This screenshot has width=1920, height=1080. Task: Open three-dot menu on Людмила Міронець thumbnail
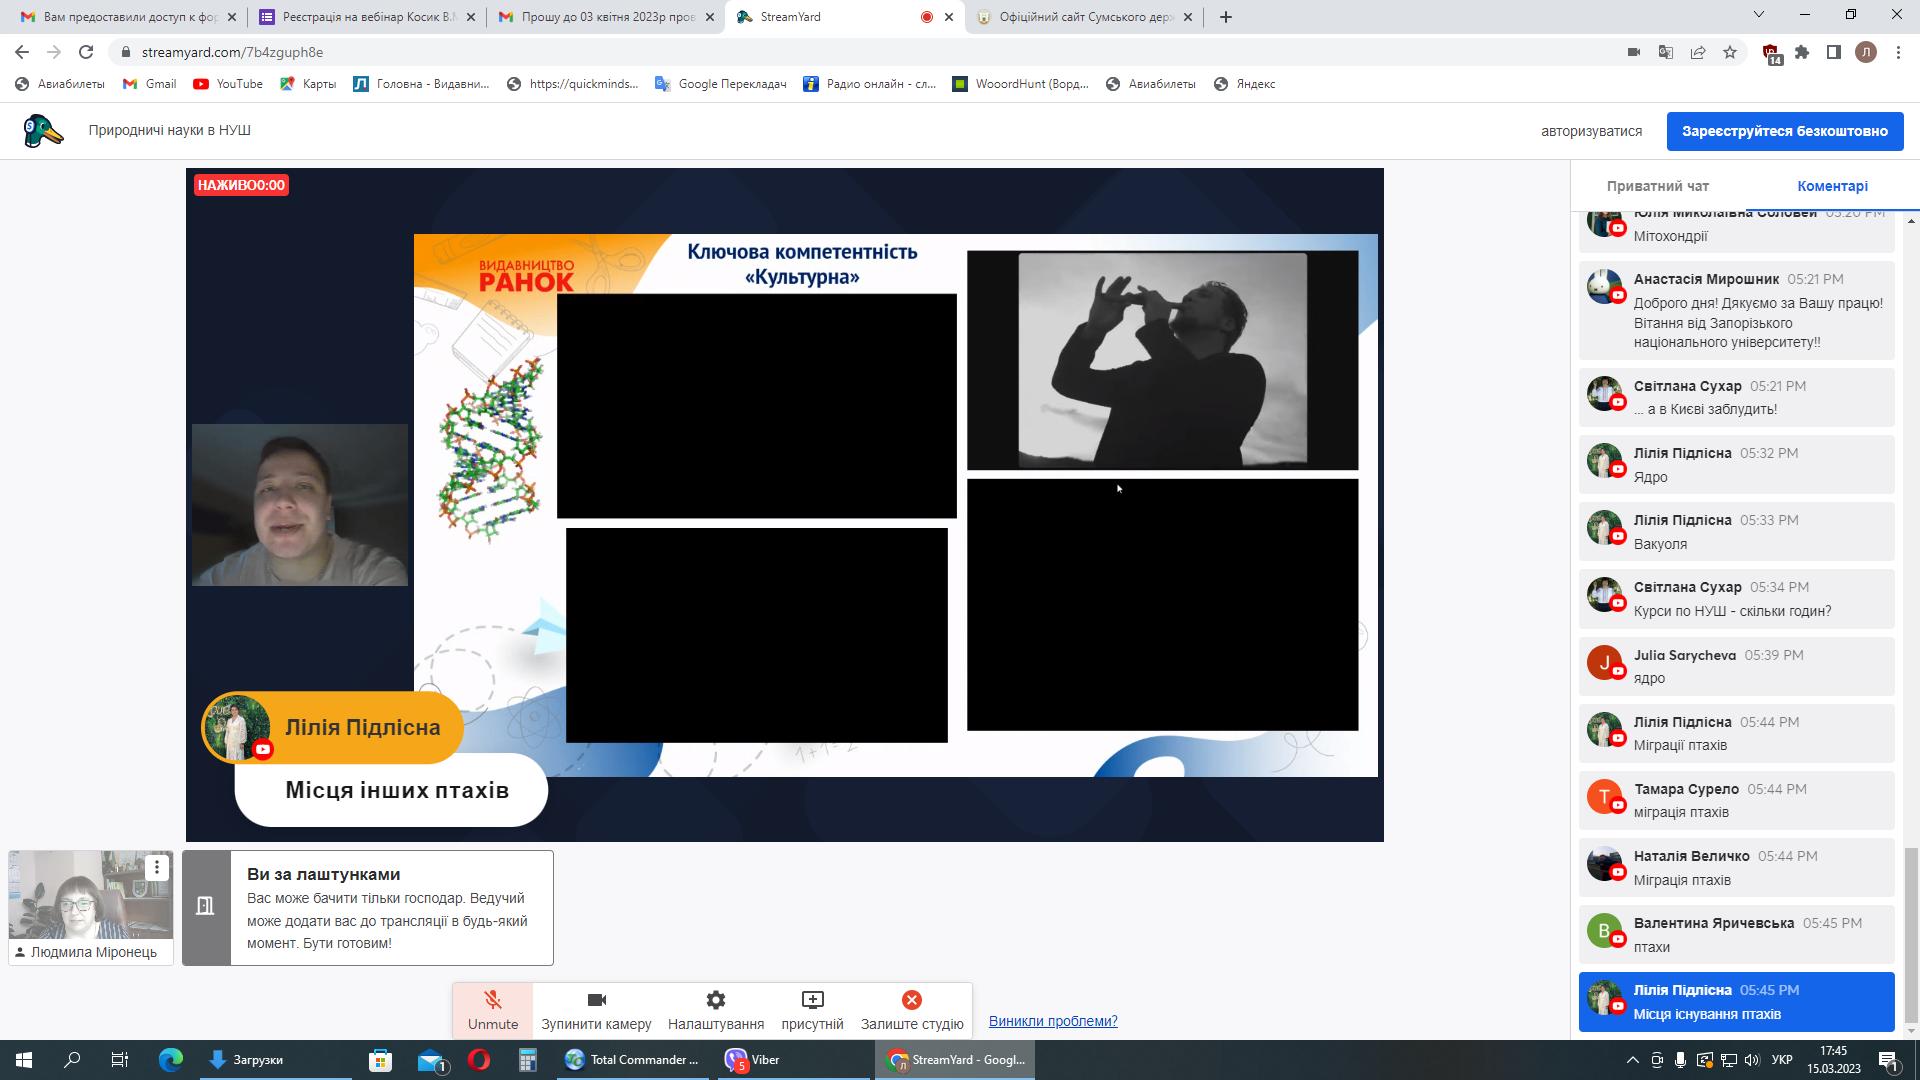coord(157,867)
